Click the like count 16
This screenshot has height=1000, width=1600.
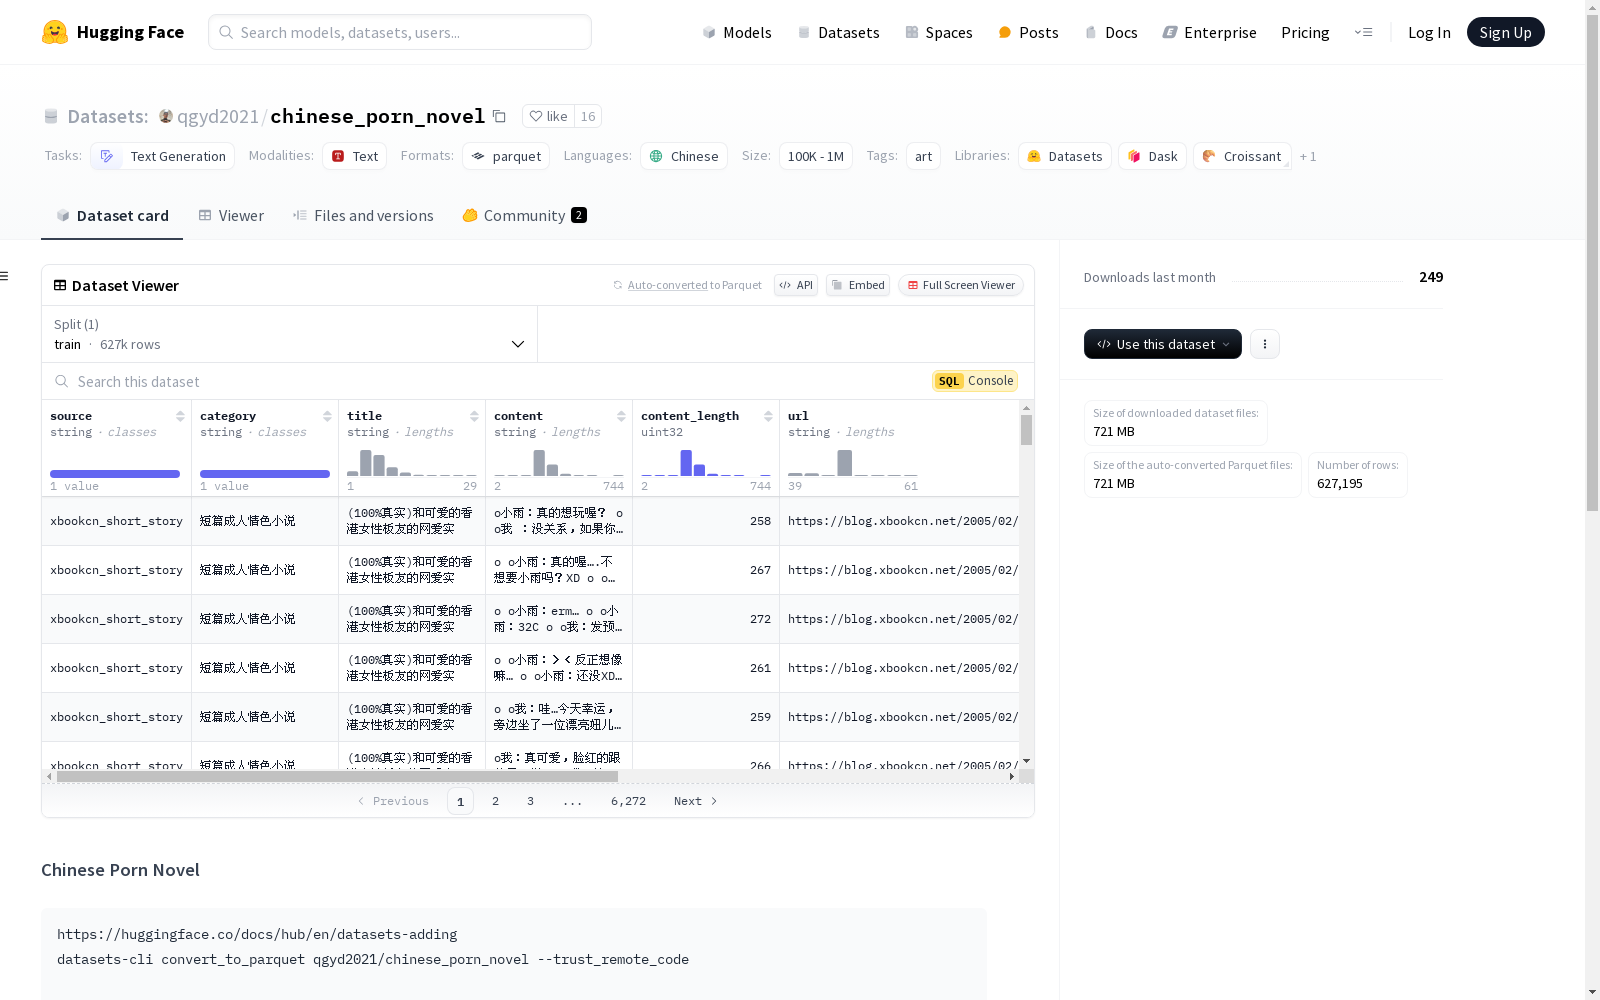(588, 116)
